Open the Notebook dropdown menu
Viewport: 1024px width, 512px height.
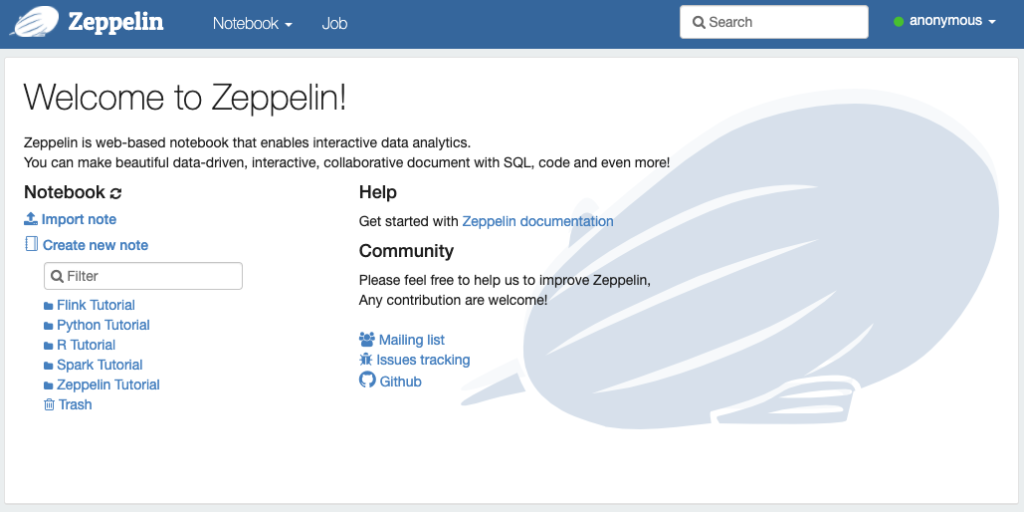[253, 24]
